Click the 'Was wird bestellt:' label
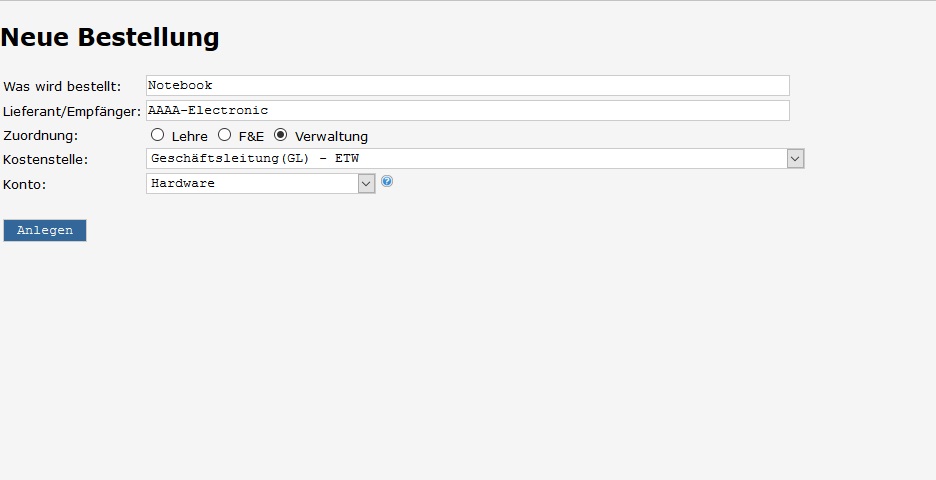The image size is (936, 480). 62,87
